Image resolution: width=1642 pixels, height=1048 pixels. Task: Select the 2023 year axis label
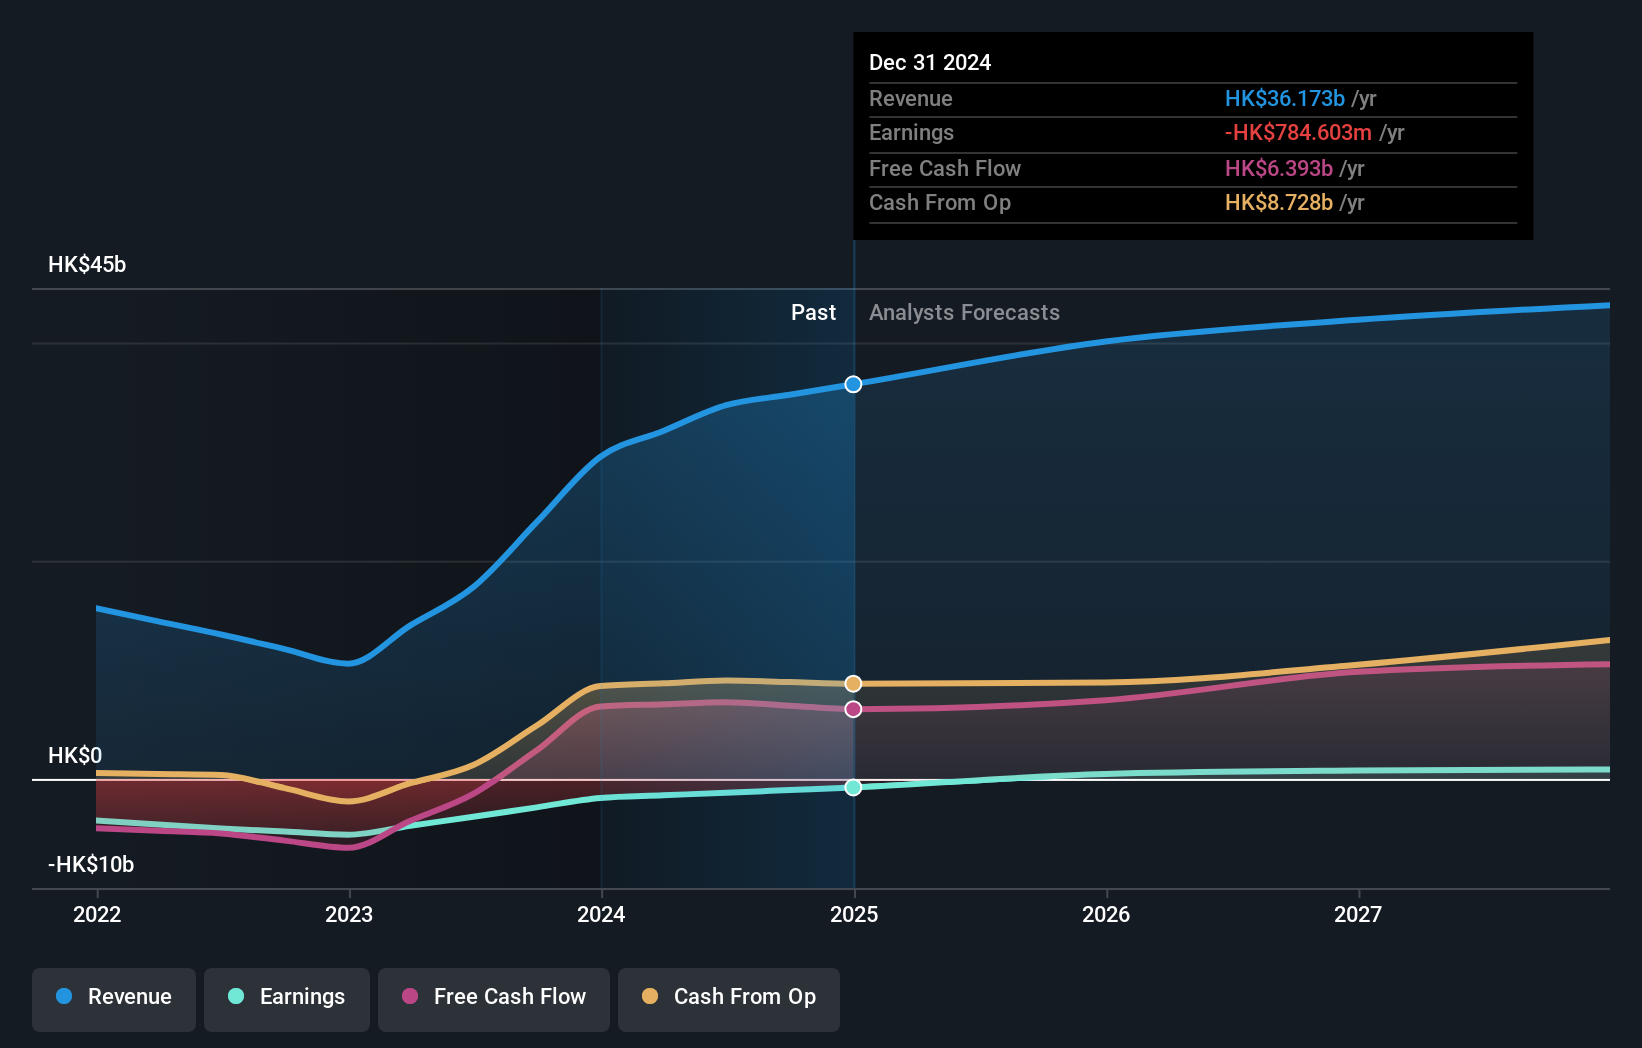coord(348,913)
